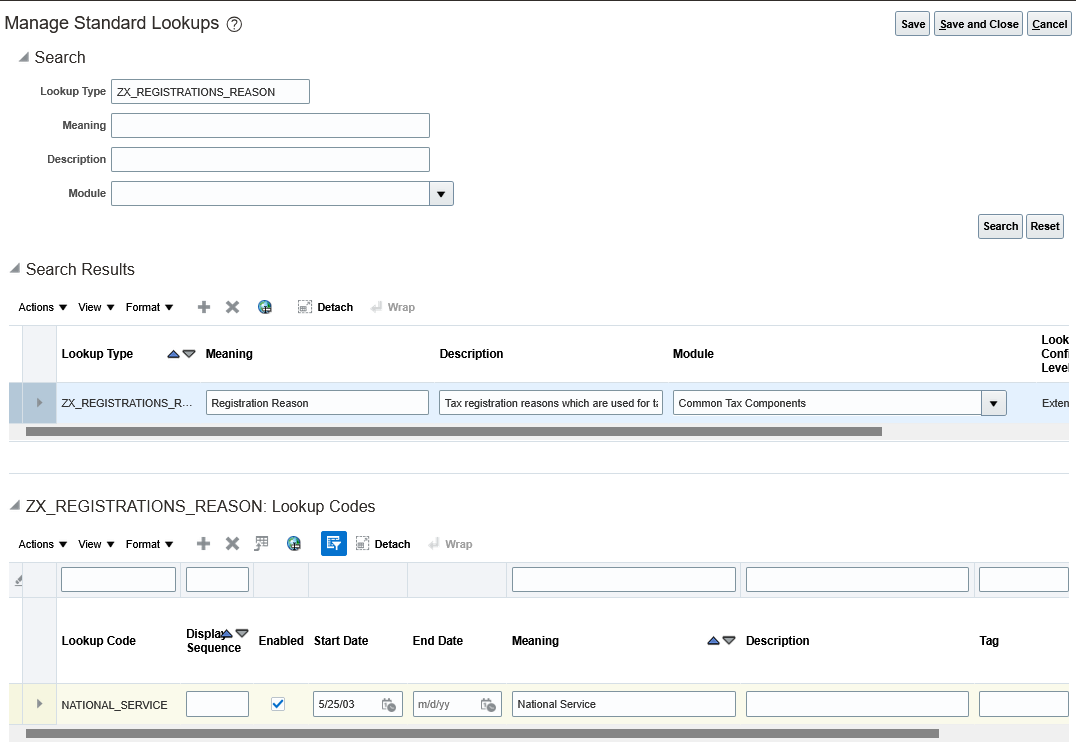Open the Module search dropdown
The image size is (1076, 742).
tap(441, 194)
